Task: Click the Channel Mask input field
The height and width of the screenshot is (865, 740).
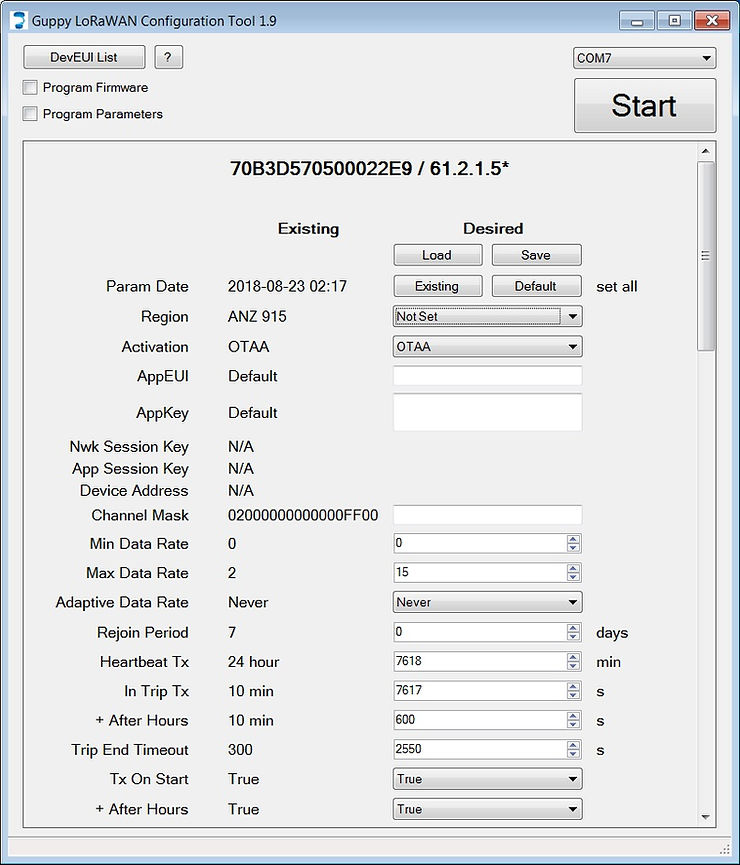Action: pyautogui.click(x=488, y=515)
